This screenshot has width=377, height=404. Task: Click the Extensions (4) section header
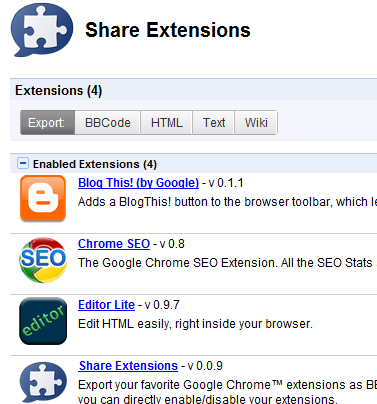[x=58, y=90]
